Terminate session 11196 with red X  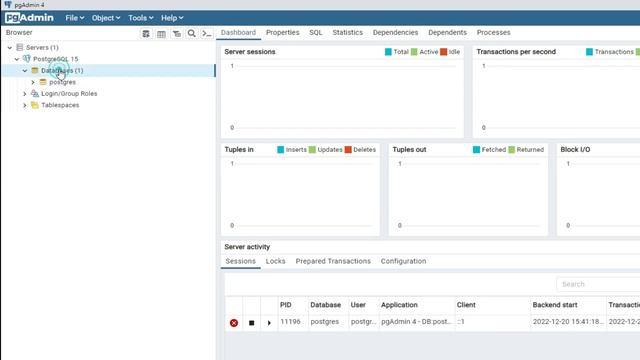pos(234,323)
